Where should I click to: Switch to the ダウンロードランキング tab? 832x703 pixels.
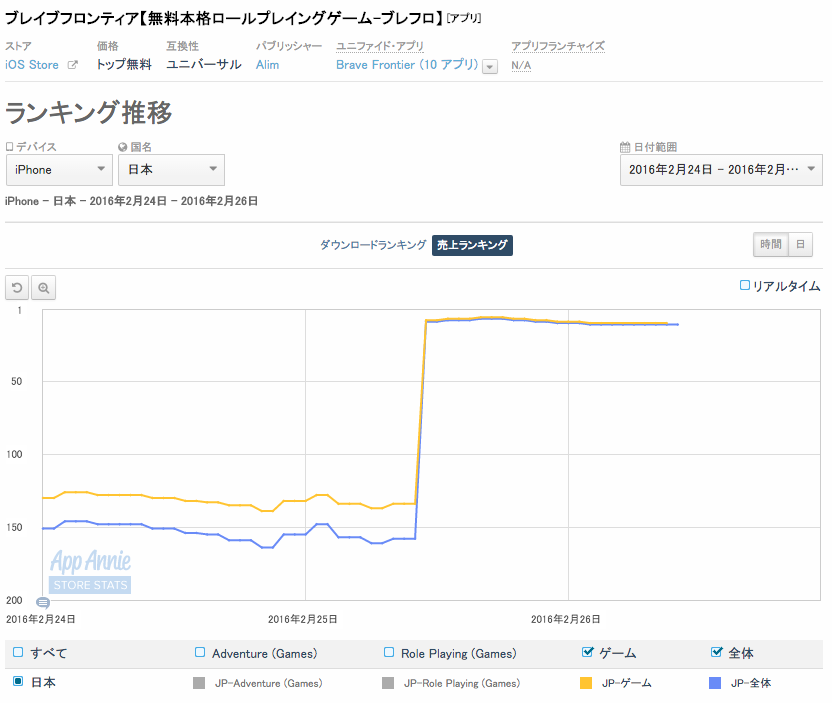point(373,245)
